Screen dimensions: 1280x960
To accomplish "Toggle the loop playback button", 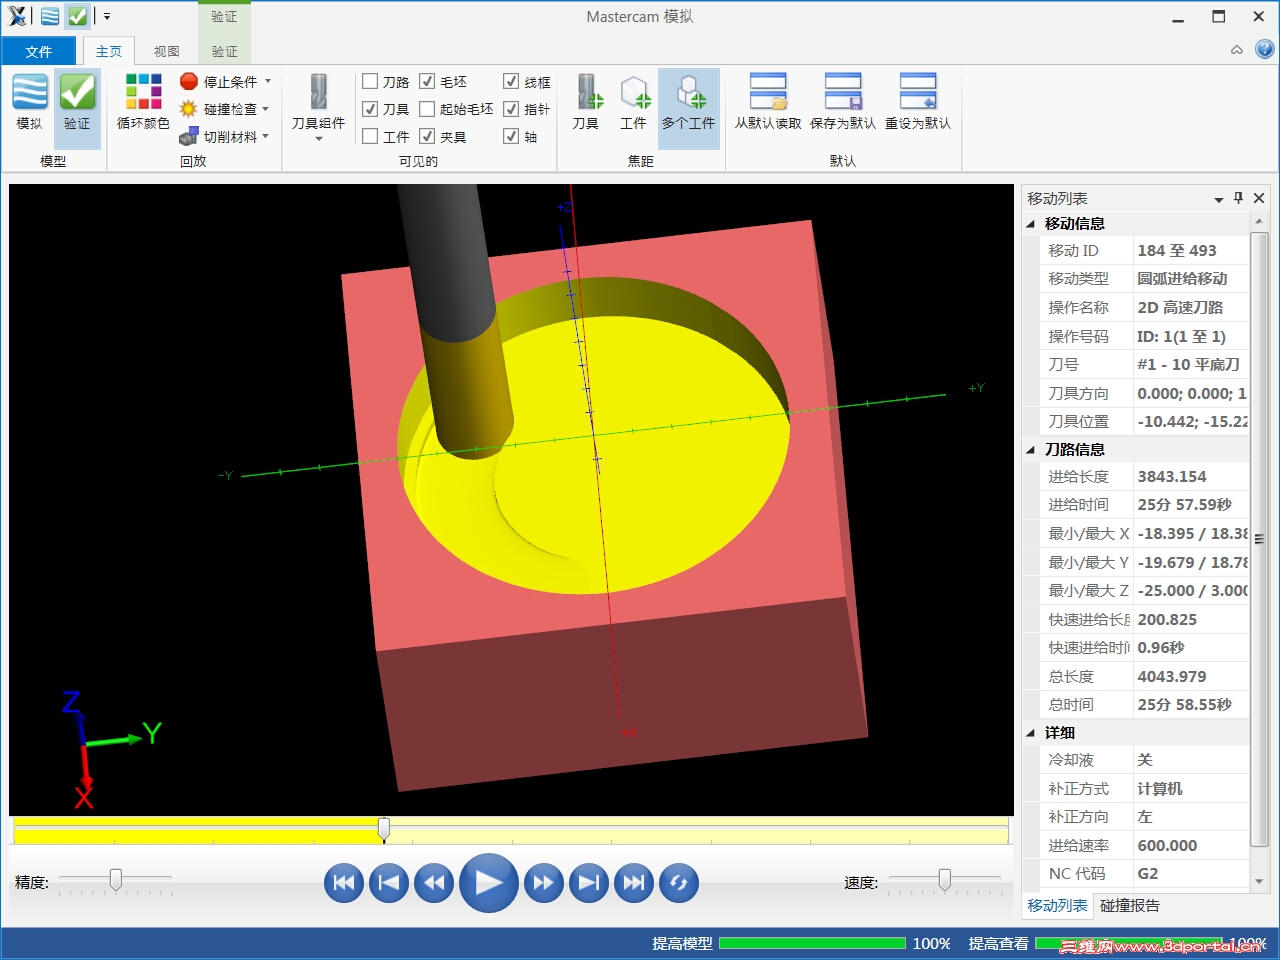I will click(679, 882).
